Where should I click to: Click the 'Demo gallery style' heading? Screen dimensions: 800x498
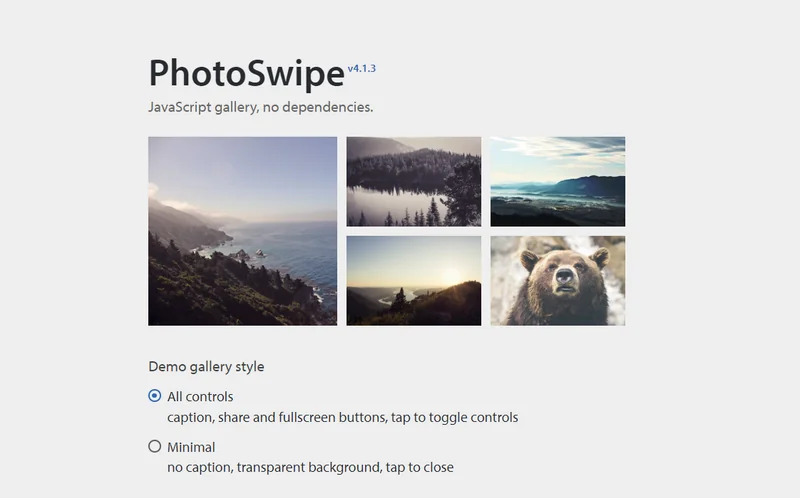[206, 366]
